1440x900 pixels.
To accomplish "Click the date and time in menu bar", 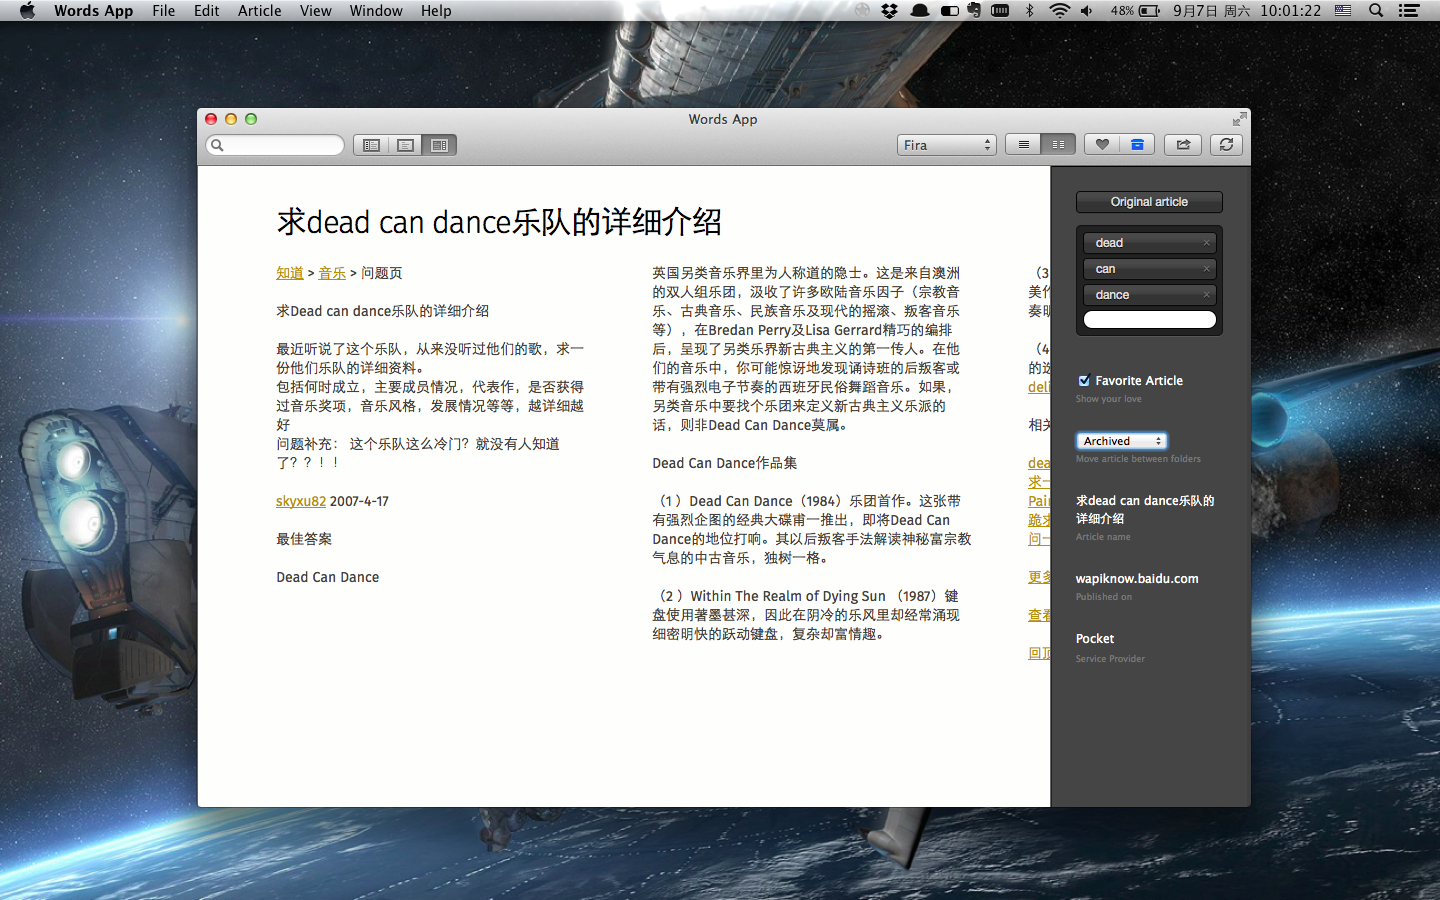I will pos(1247,11).
